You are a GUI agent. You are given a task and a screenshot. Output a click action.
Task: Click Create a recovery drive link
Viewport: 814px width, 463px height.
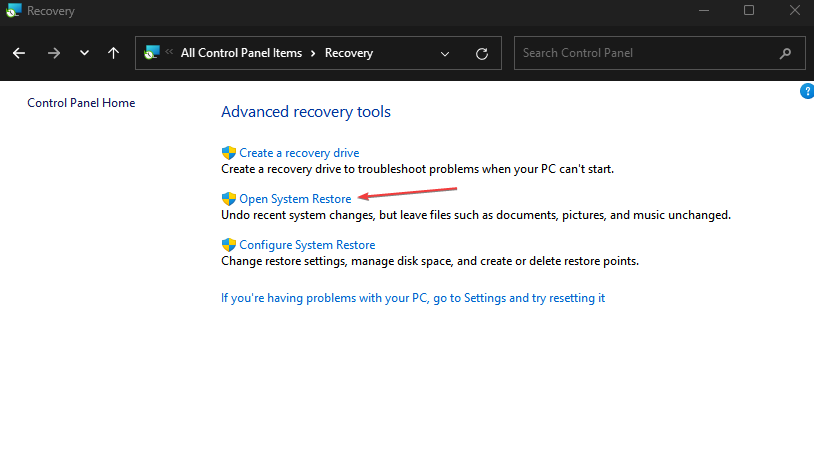299,153
